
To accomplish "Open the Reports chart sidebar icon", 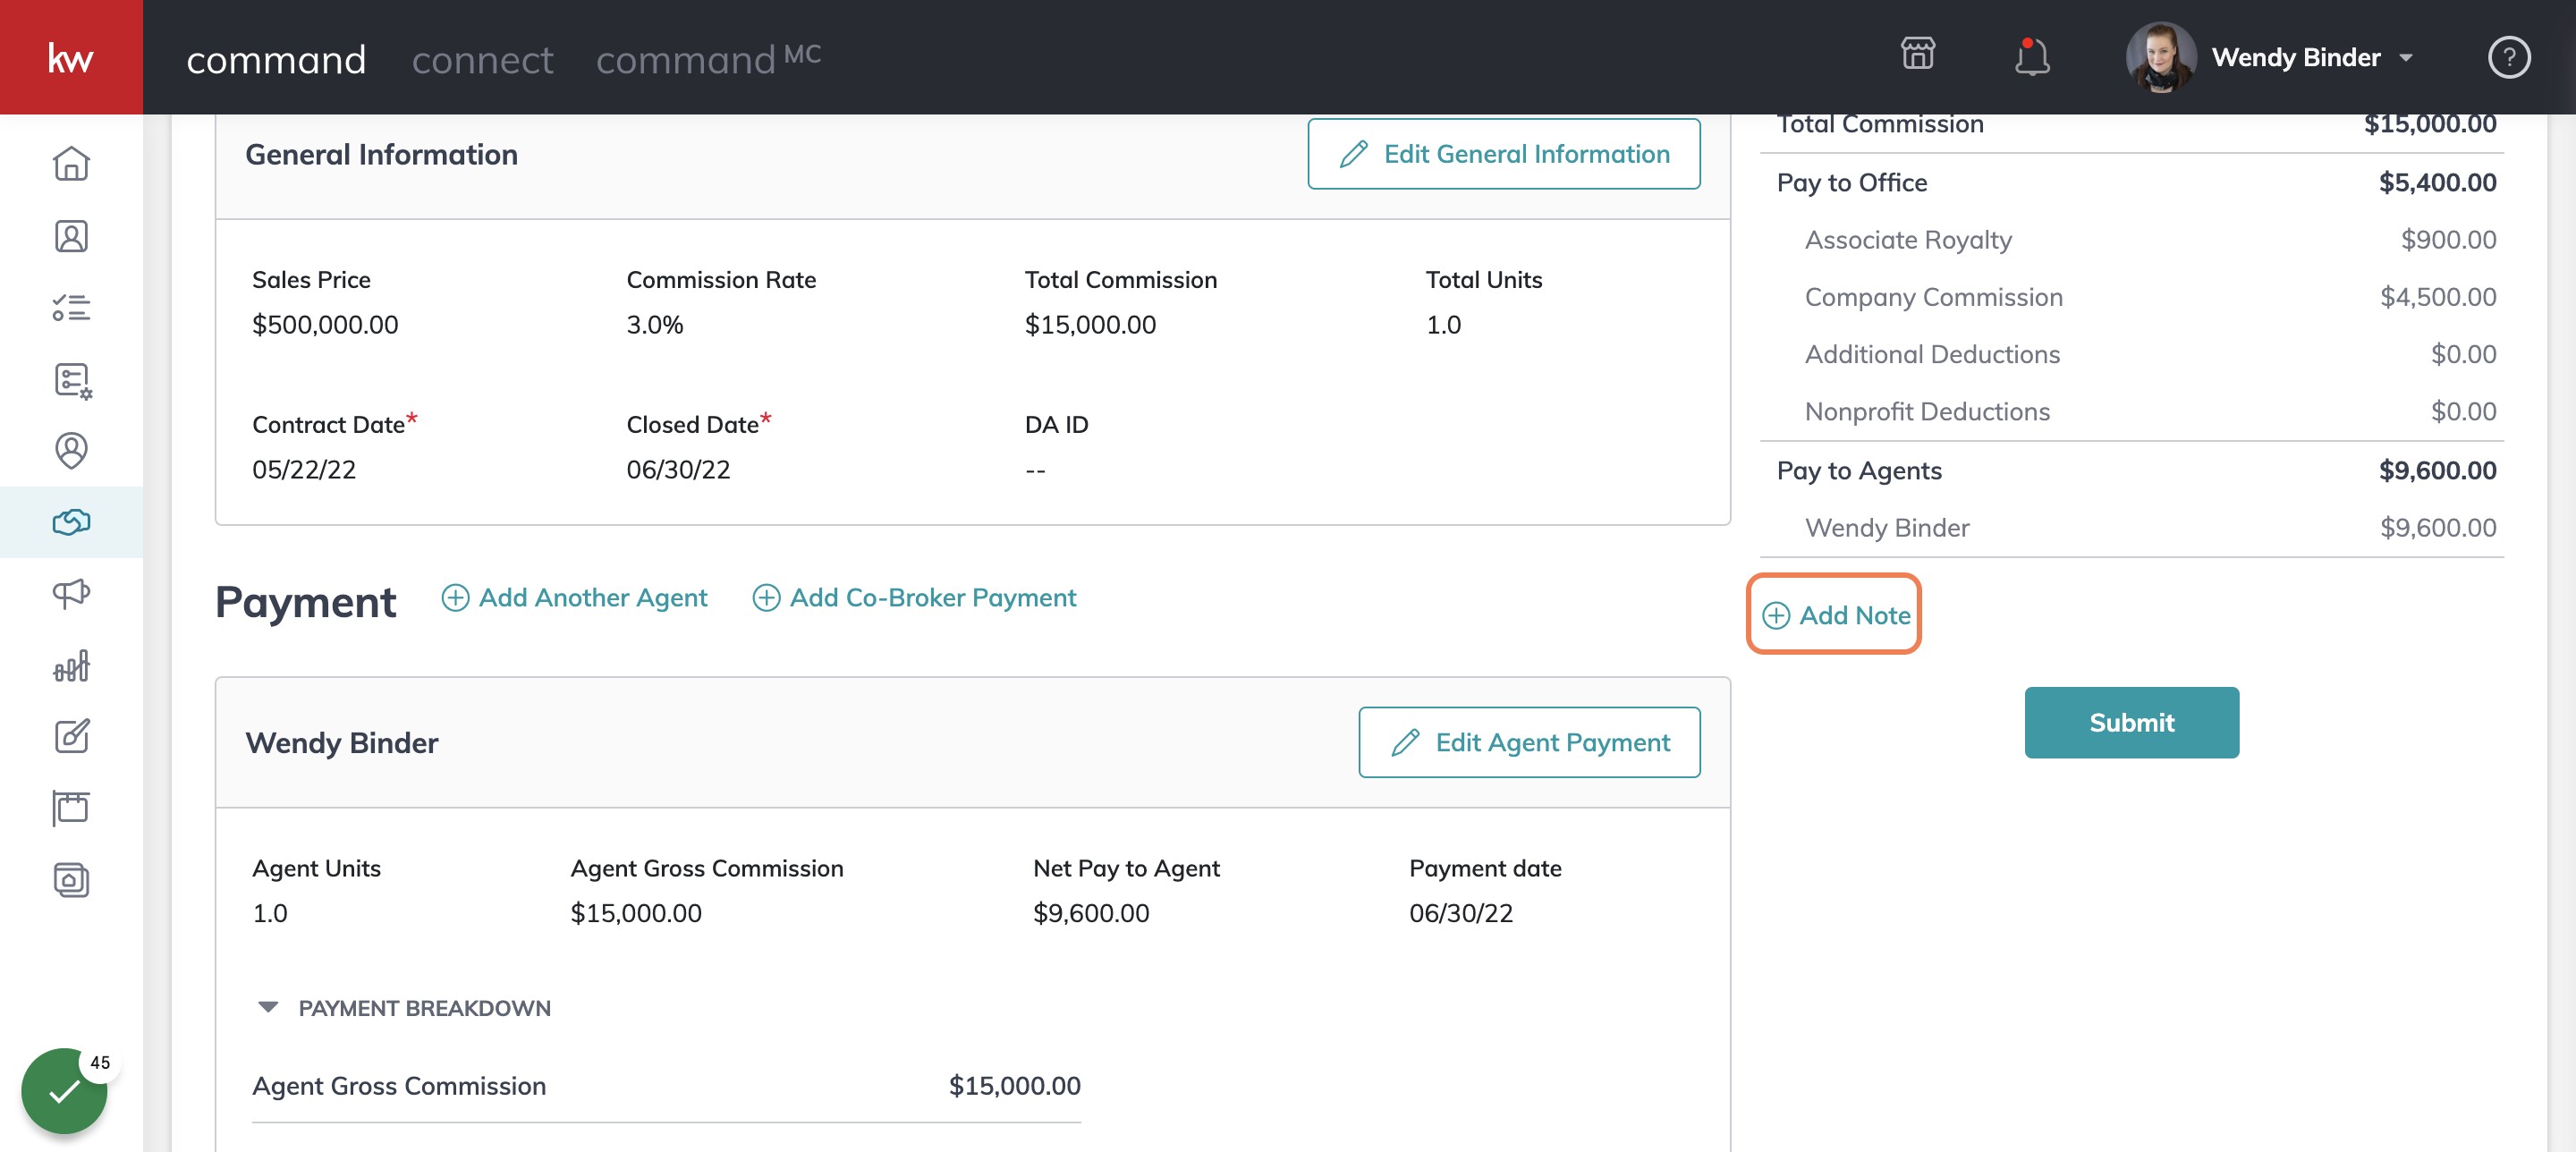I will [x=71, y=665].
